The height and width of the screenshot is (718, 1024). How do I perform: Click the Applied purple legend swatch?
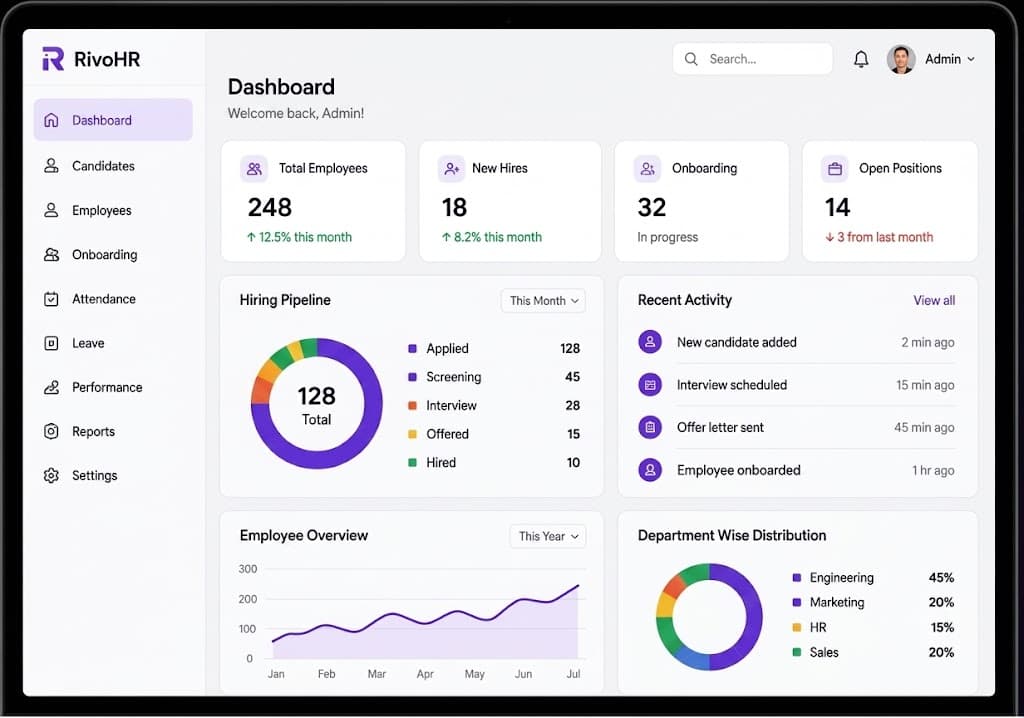412,348
